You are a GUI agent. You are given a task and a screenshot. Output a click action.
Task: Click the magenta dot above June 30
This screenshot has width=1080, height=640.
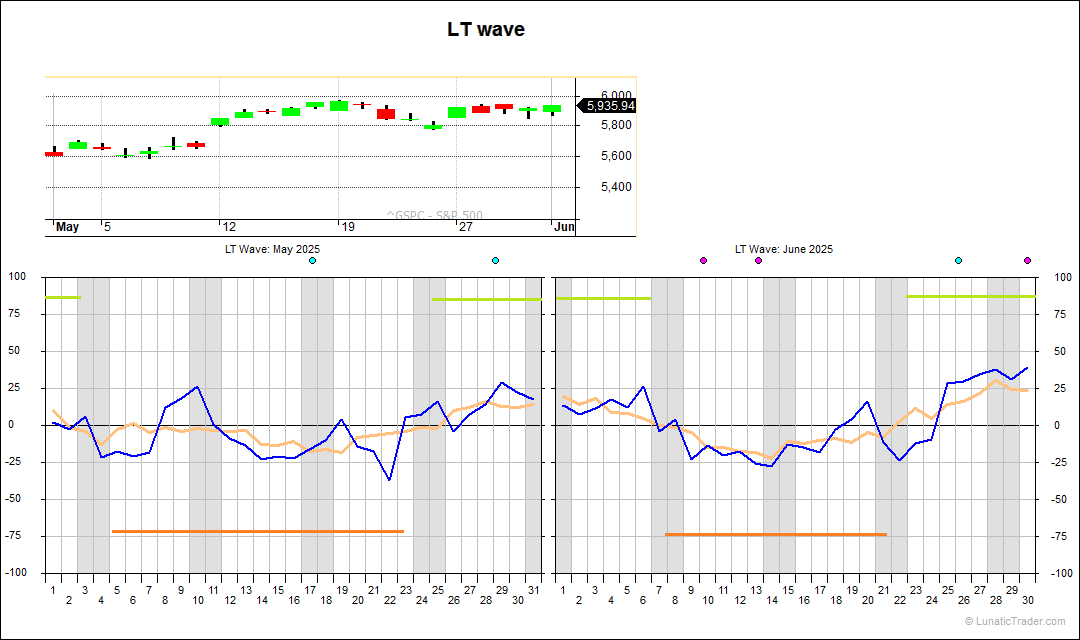pos(1027,260)
